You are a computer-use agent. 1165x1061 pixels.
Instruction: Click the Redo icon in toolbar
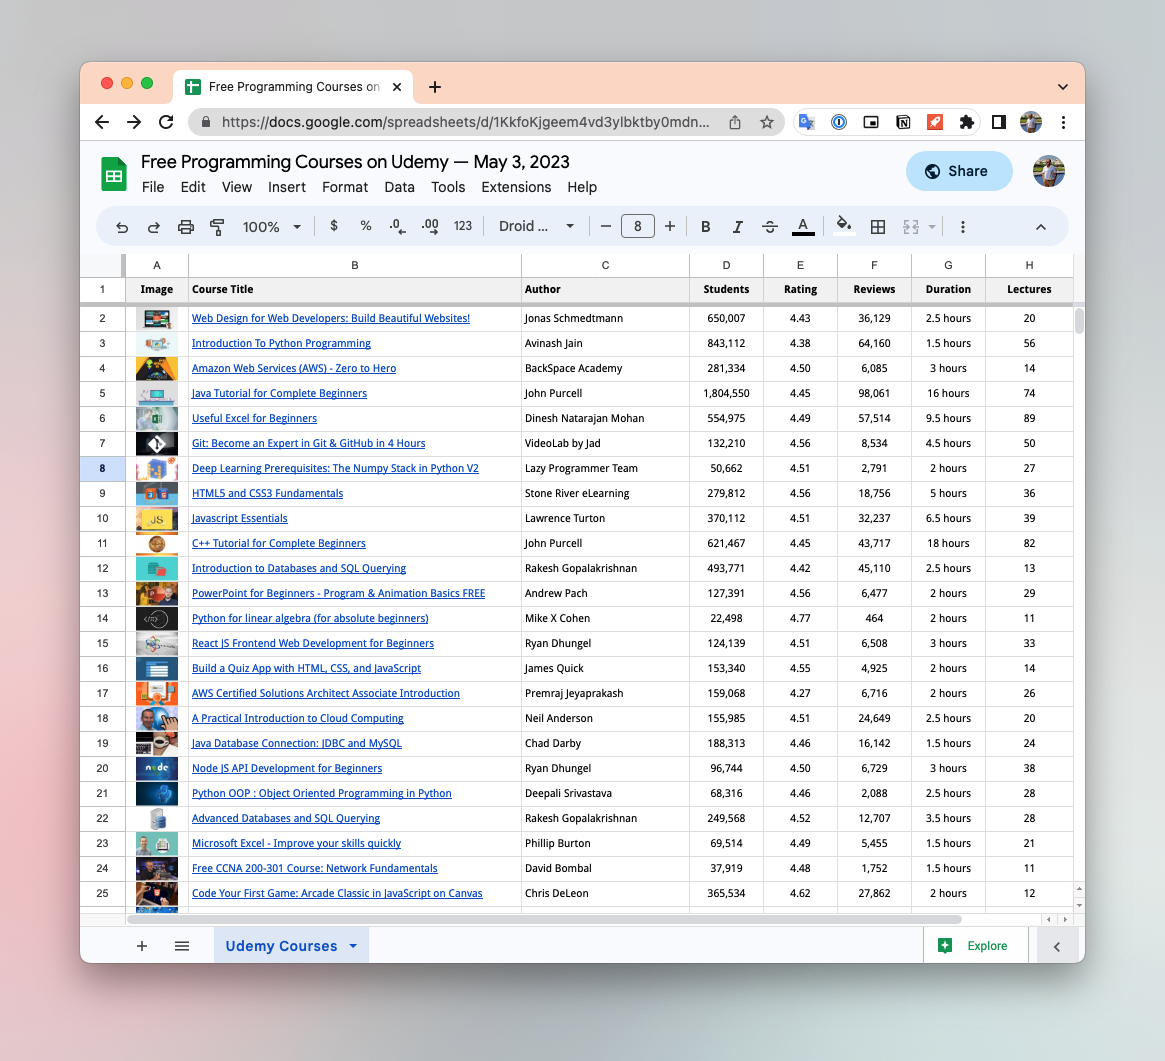154,227
